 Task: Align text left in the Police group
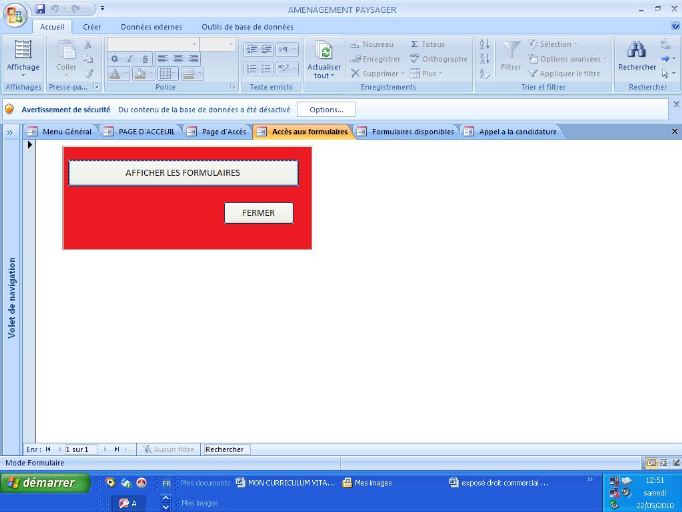pyautogui.click(x=163, y=59)
